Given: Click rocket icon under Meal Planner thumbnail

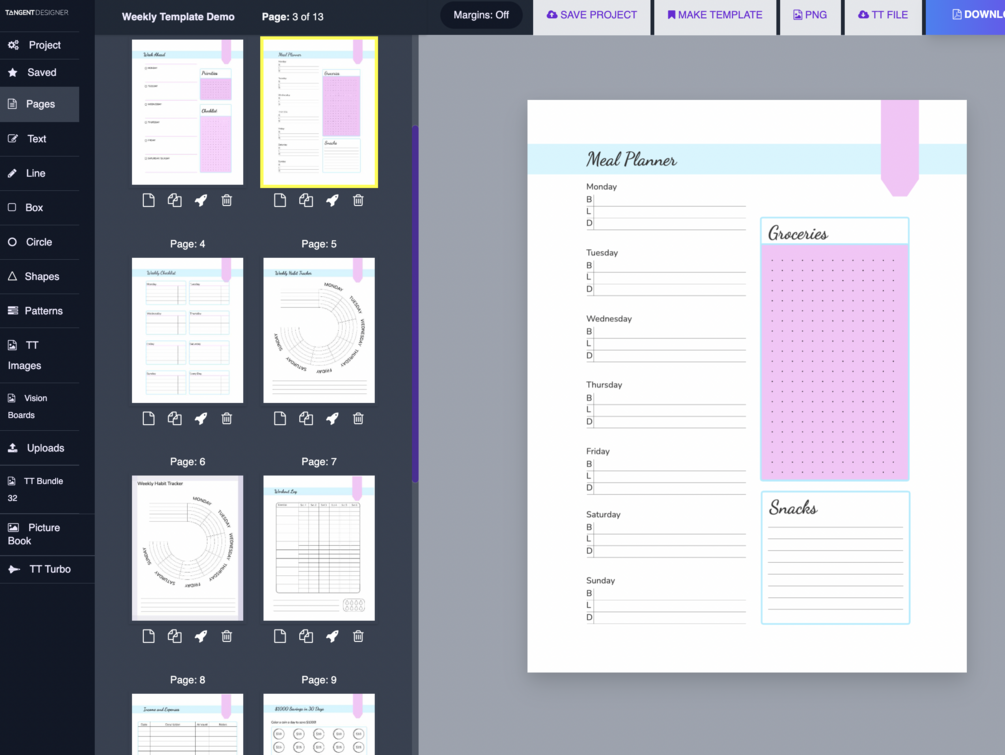Looking at the screenshot, I should click(332, 201).
